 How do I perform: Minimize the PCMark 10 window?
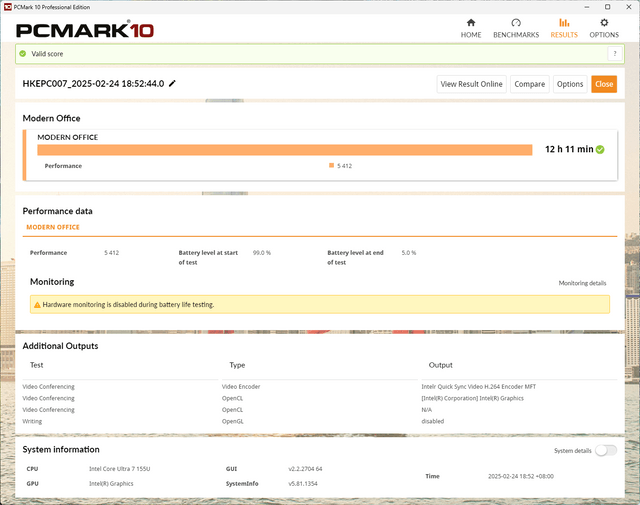587,7
